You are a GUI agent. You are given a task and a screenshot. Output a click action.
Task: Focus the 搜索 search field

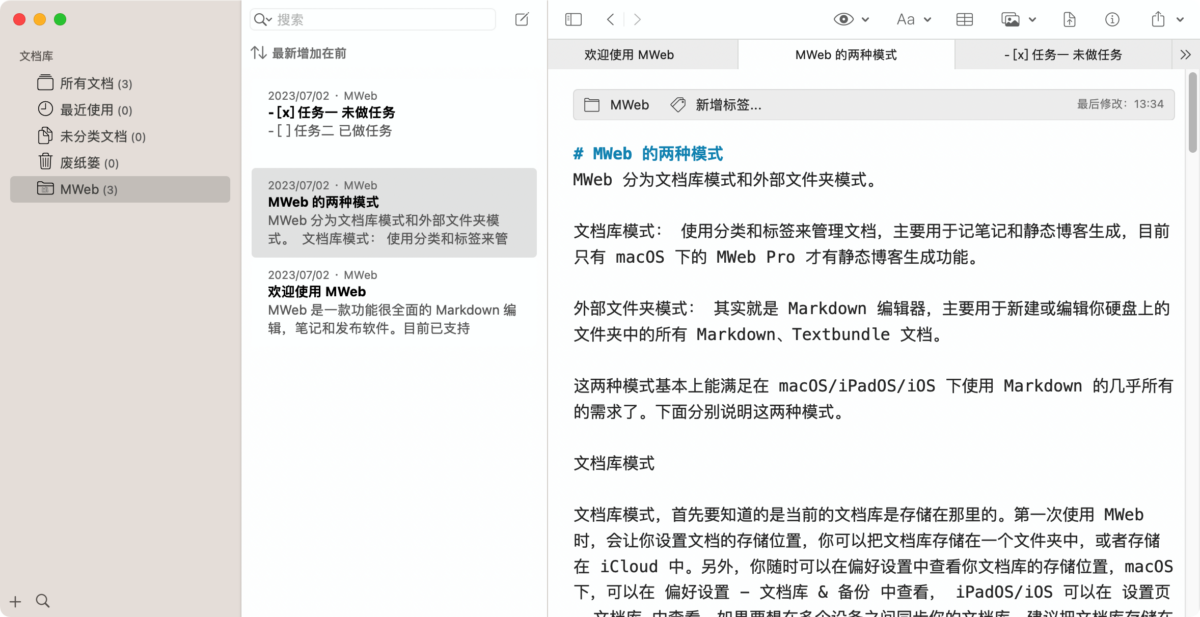pyautogui.click(x=373, y=19)
